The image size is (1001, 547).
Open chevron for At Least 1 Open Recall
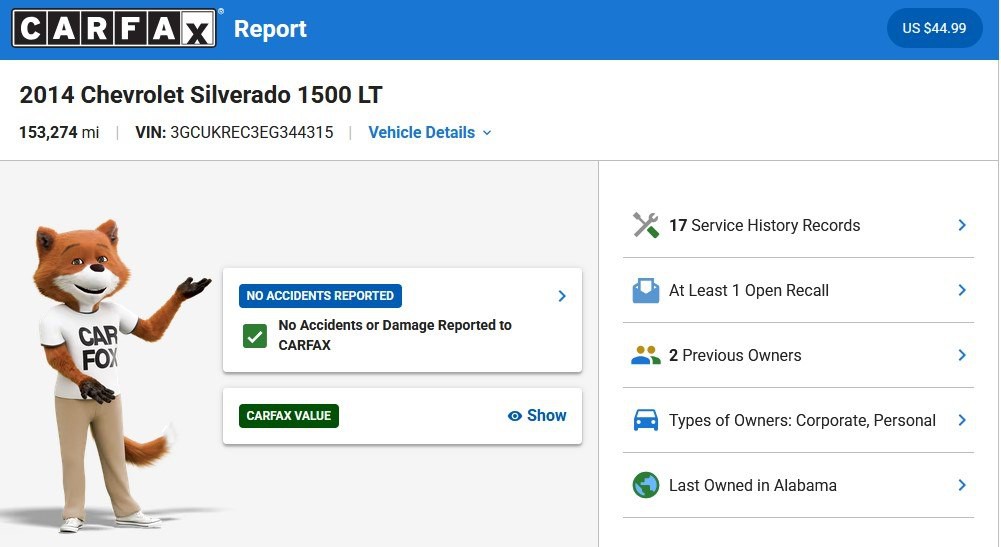(962, 290)
